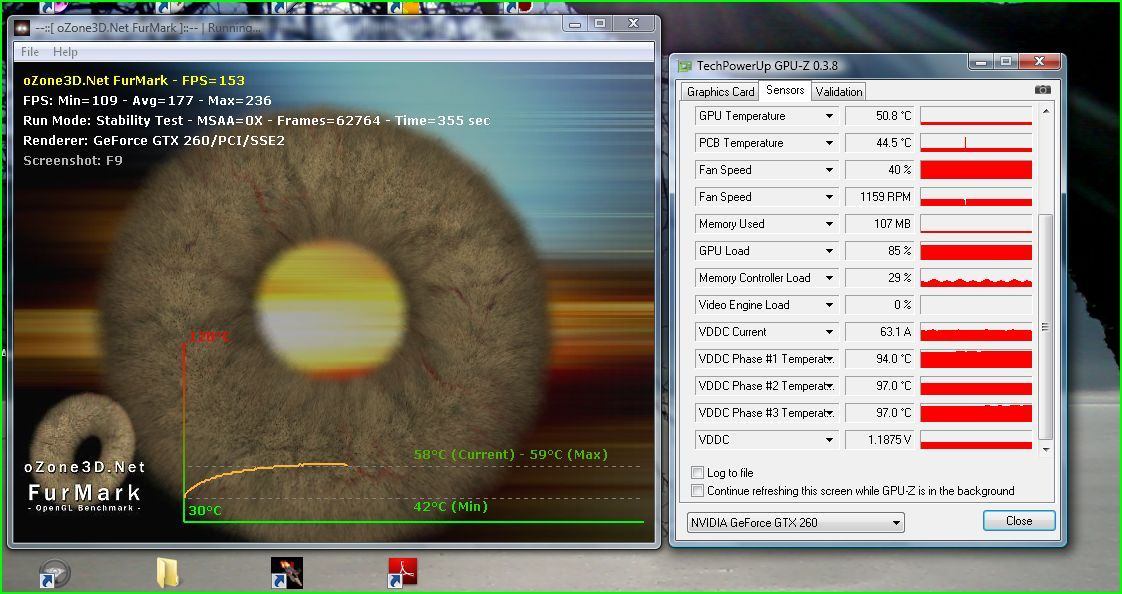The image size is (1122, 594).
Task: Open the File menu in FurMark
Action: pos(30,52)
